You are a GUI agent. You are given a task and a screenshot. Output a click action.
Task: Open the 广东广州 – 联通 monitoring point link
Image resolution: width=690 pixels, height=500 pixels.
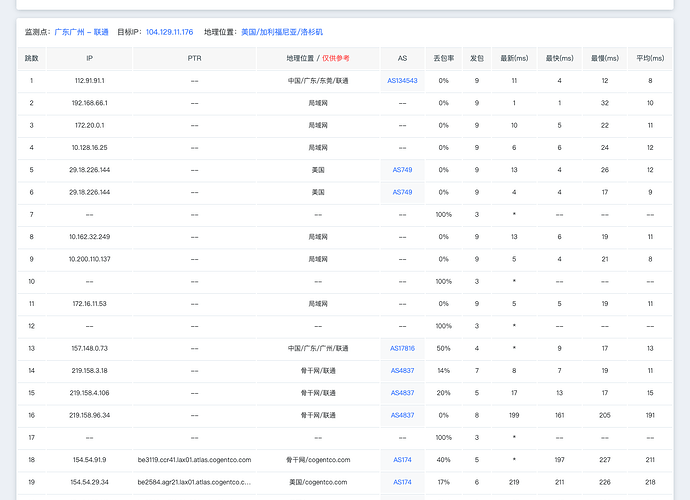[x=81, y=32]
